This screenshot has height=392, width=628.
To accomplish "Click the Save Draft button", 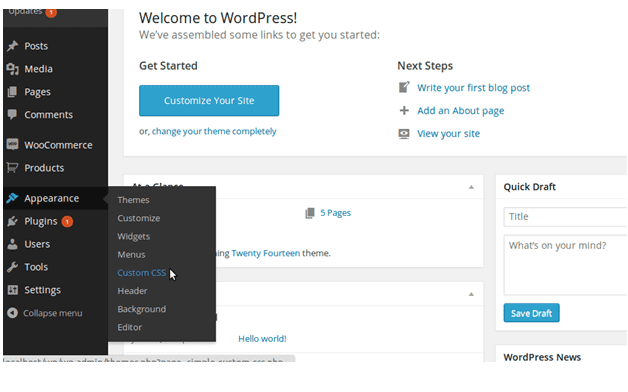I will [531, 313].
